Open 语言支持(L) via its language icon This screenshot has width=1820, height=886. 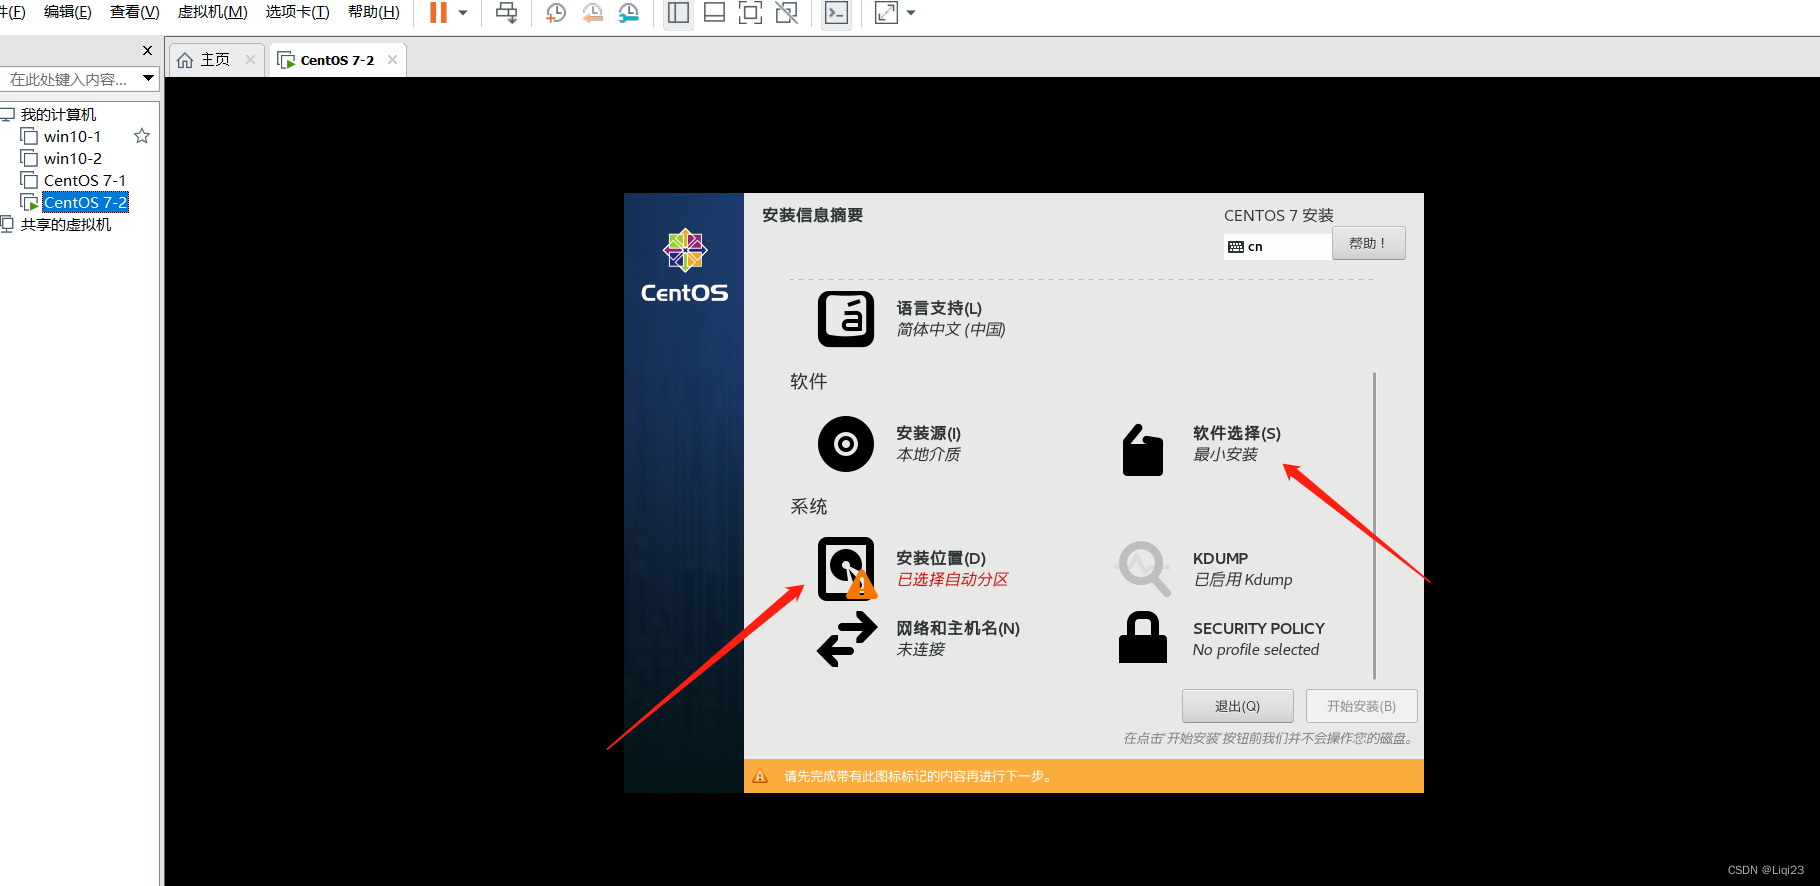[x=846, y=319]
